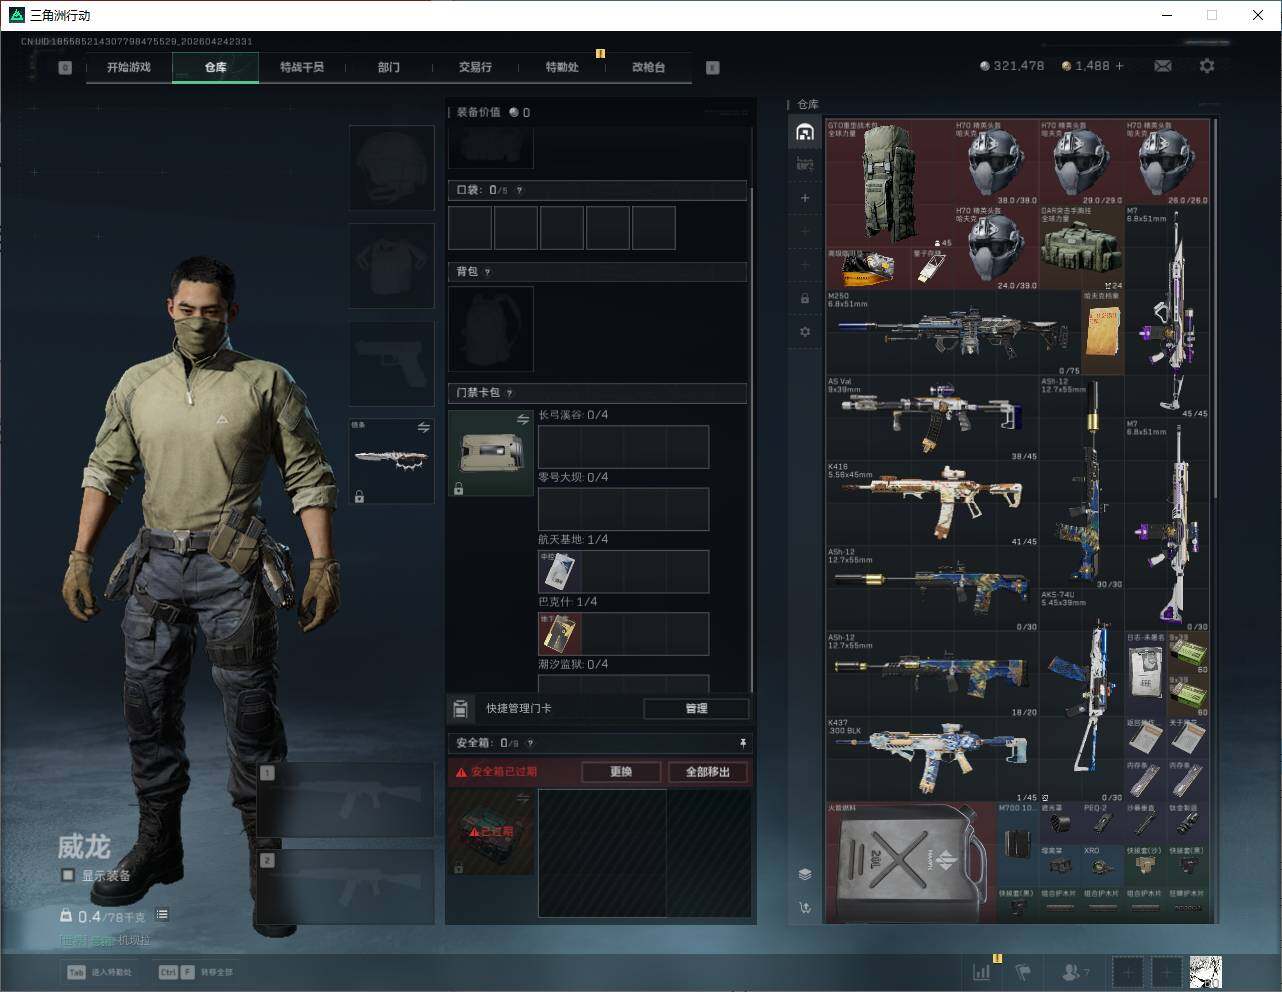Image resolution: width=1282 pixels, height=992 pixels.
Task: Select the K416 rifle
Action: click(932, 504)
